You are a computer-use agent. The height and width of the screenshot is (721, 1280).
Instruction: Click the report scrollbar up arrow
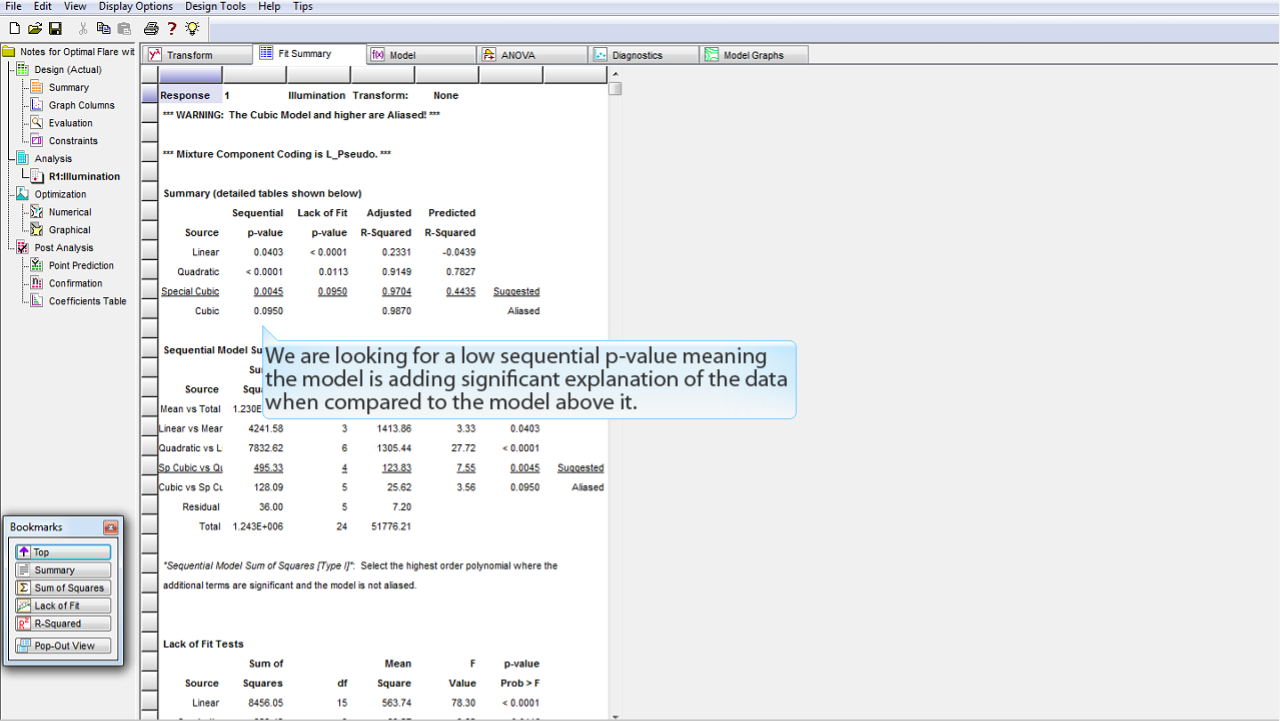(615, 72)
